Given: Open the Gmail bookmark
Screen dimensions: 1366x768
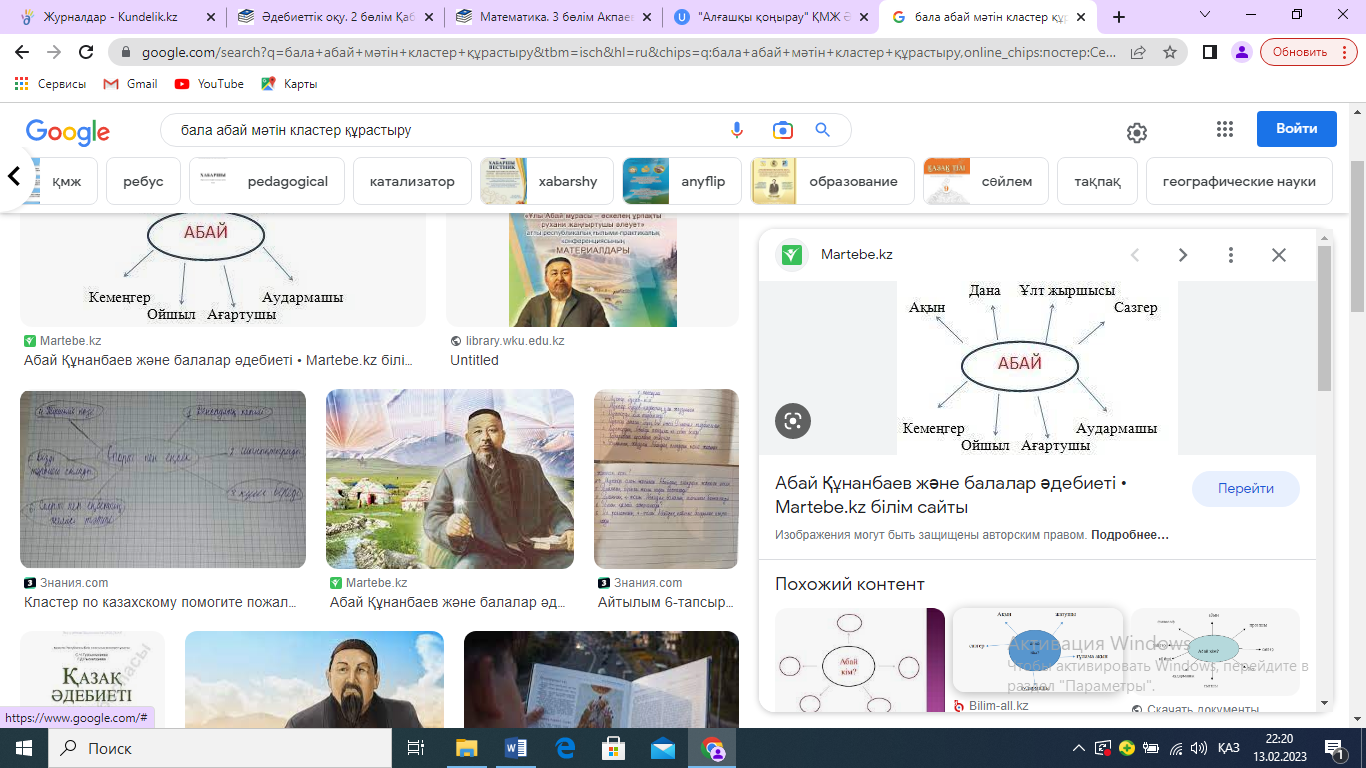Looking at the screenshot, I should tap(131, 84).
